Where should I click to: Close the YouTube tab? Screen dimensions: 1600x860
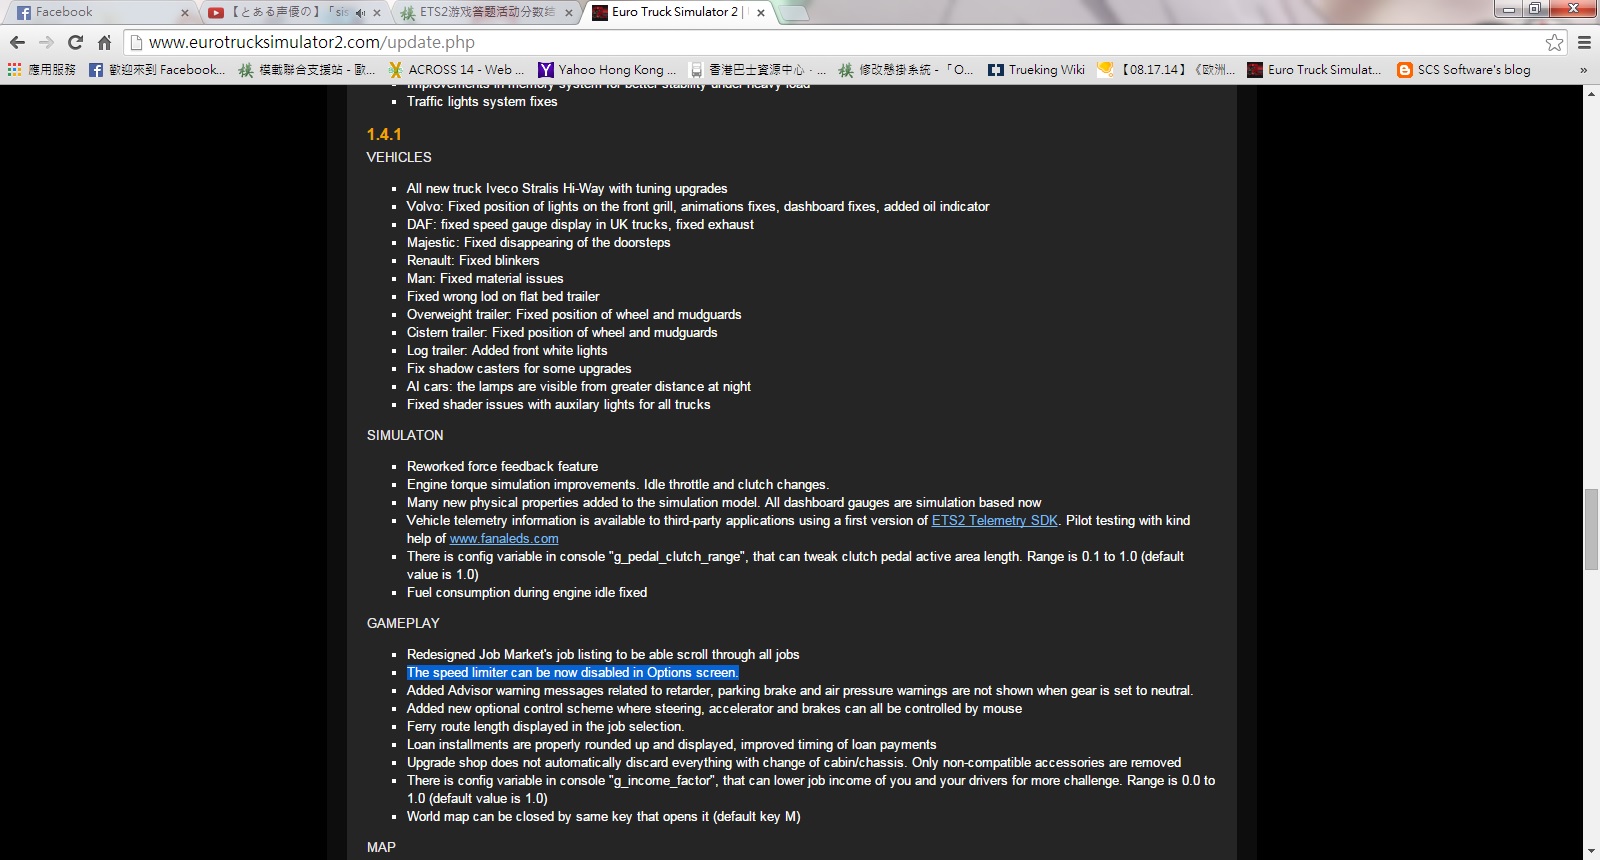[x=377, y=13]
